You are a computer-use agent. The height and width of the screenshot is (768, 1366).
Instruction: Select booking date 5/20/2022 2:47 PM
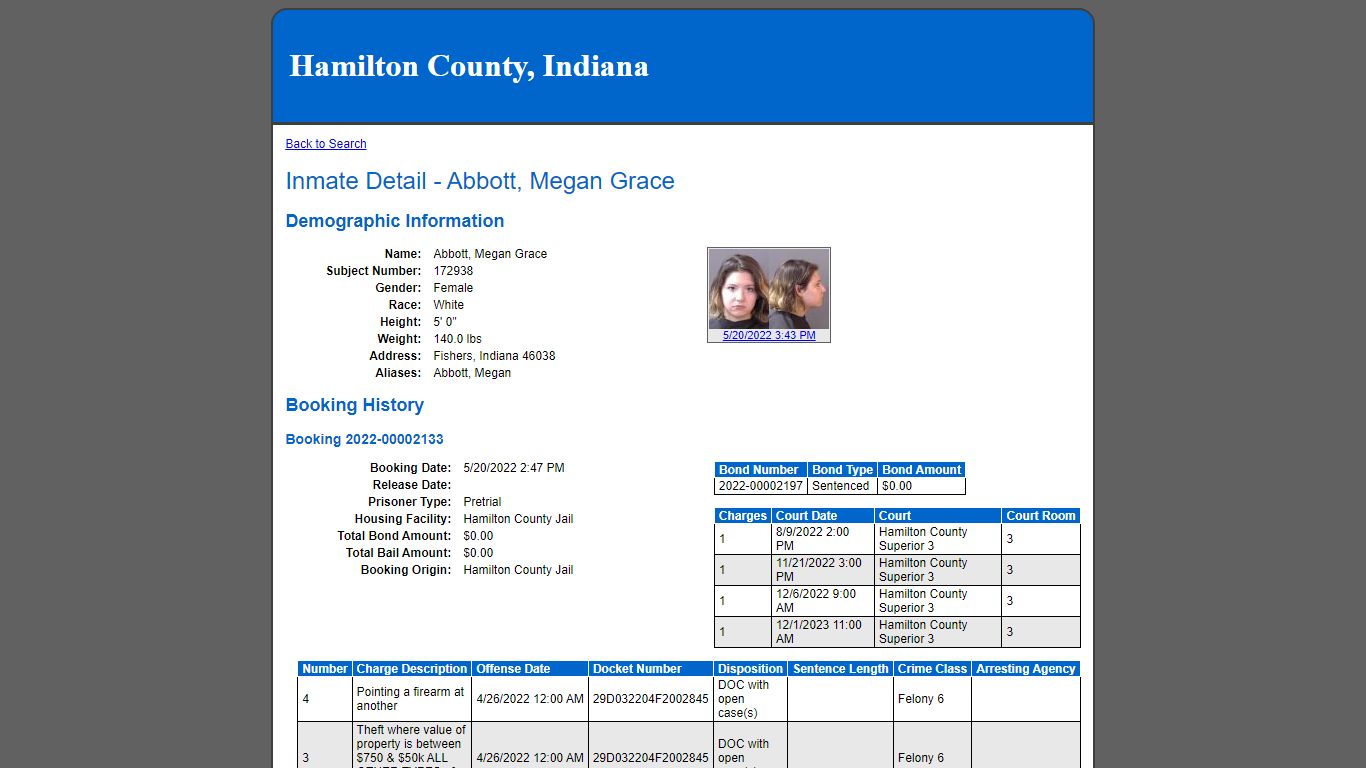(x=514, y=468)
